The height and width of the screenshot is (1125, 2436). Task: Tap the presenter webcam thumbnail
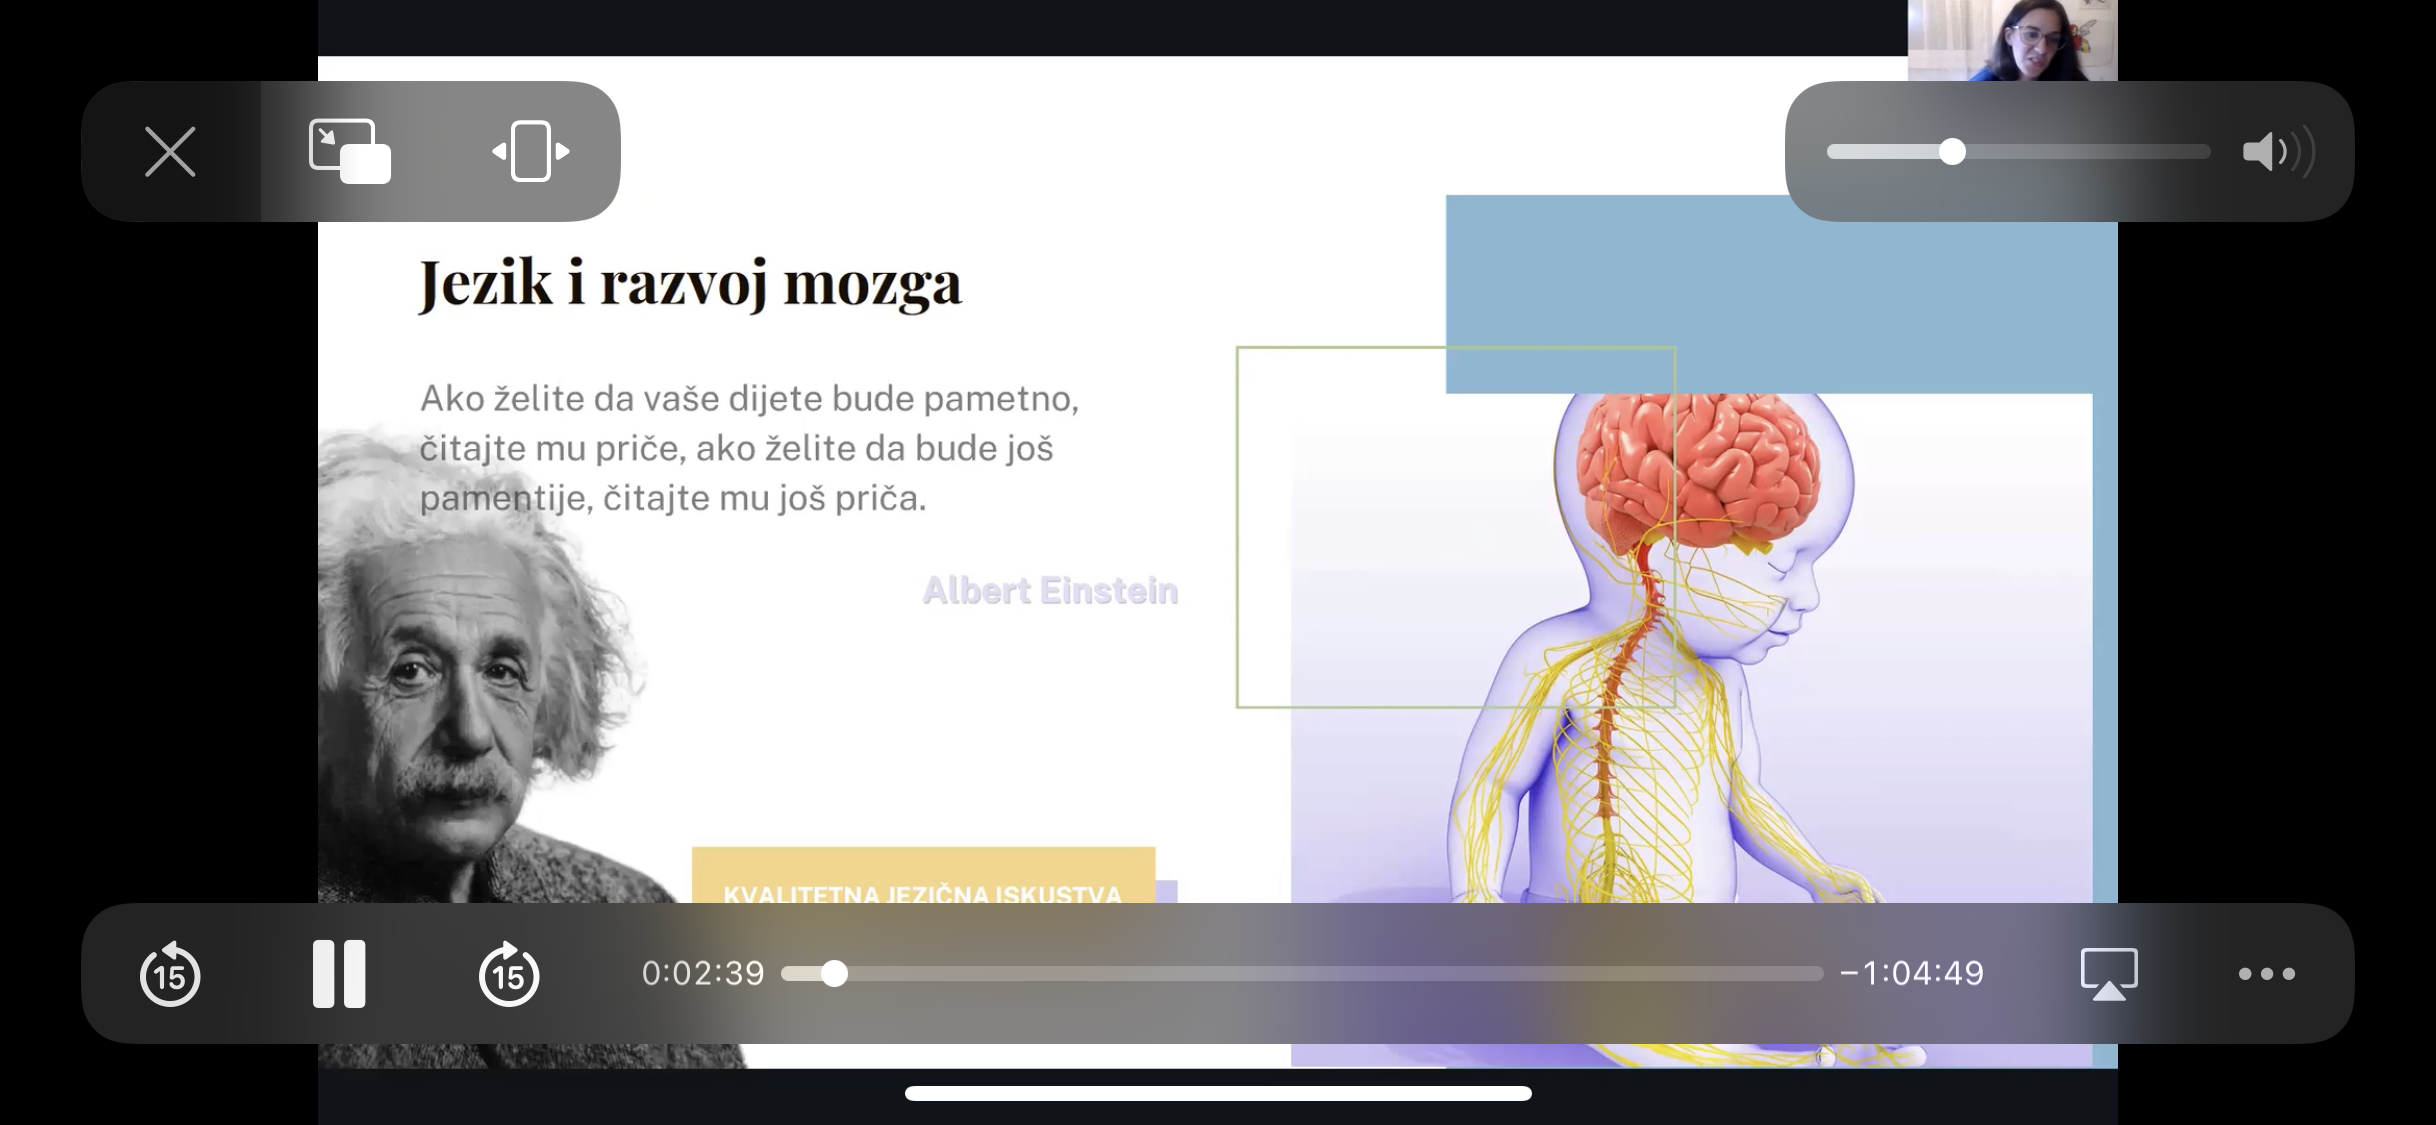point(2012,40)
